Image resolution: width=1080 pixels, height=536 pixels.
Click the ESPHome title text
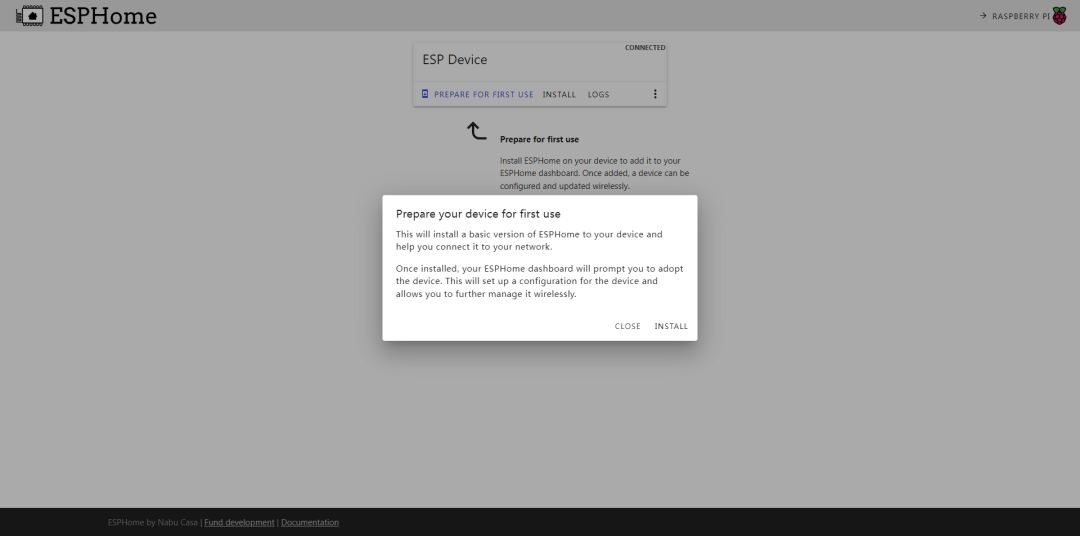pos(103,16)
